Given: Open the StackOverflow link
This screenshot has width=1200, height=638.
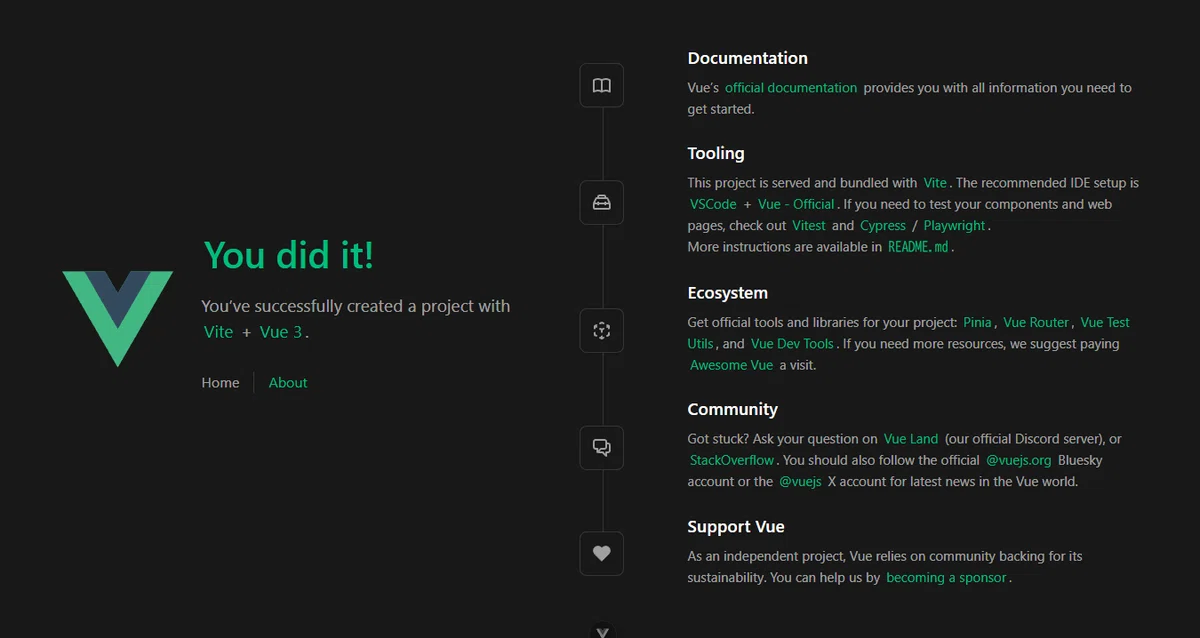Looking at the screenshot, I should tap(732, 460).
